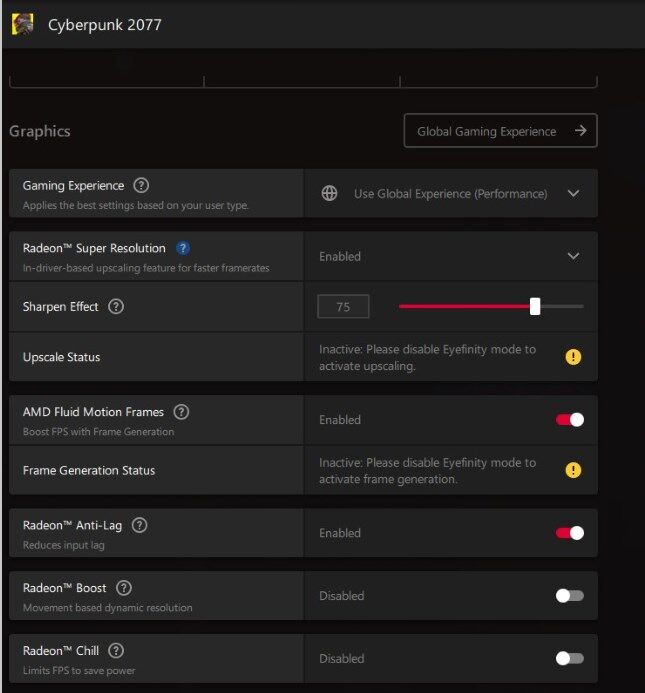The width and height of the screenshot is (645, 693).
Task: Switch on the Radeon Chill toggle
Action: (x=570, y=659)
